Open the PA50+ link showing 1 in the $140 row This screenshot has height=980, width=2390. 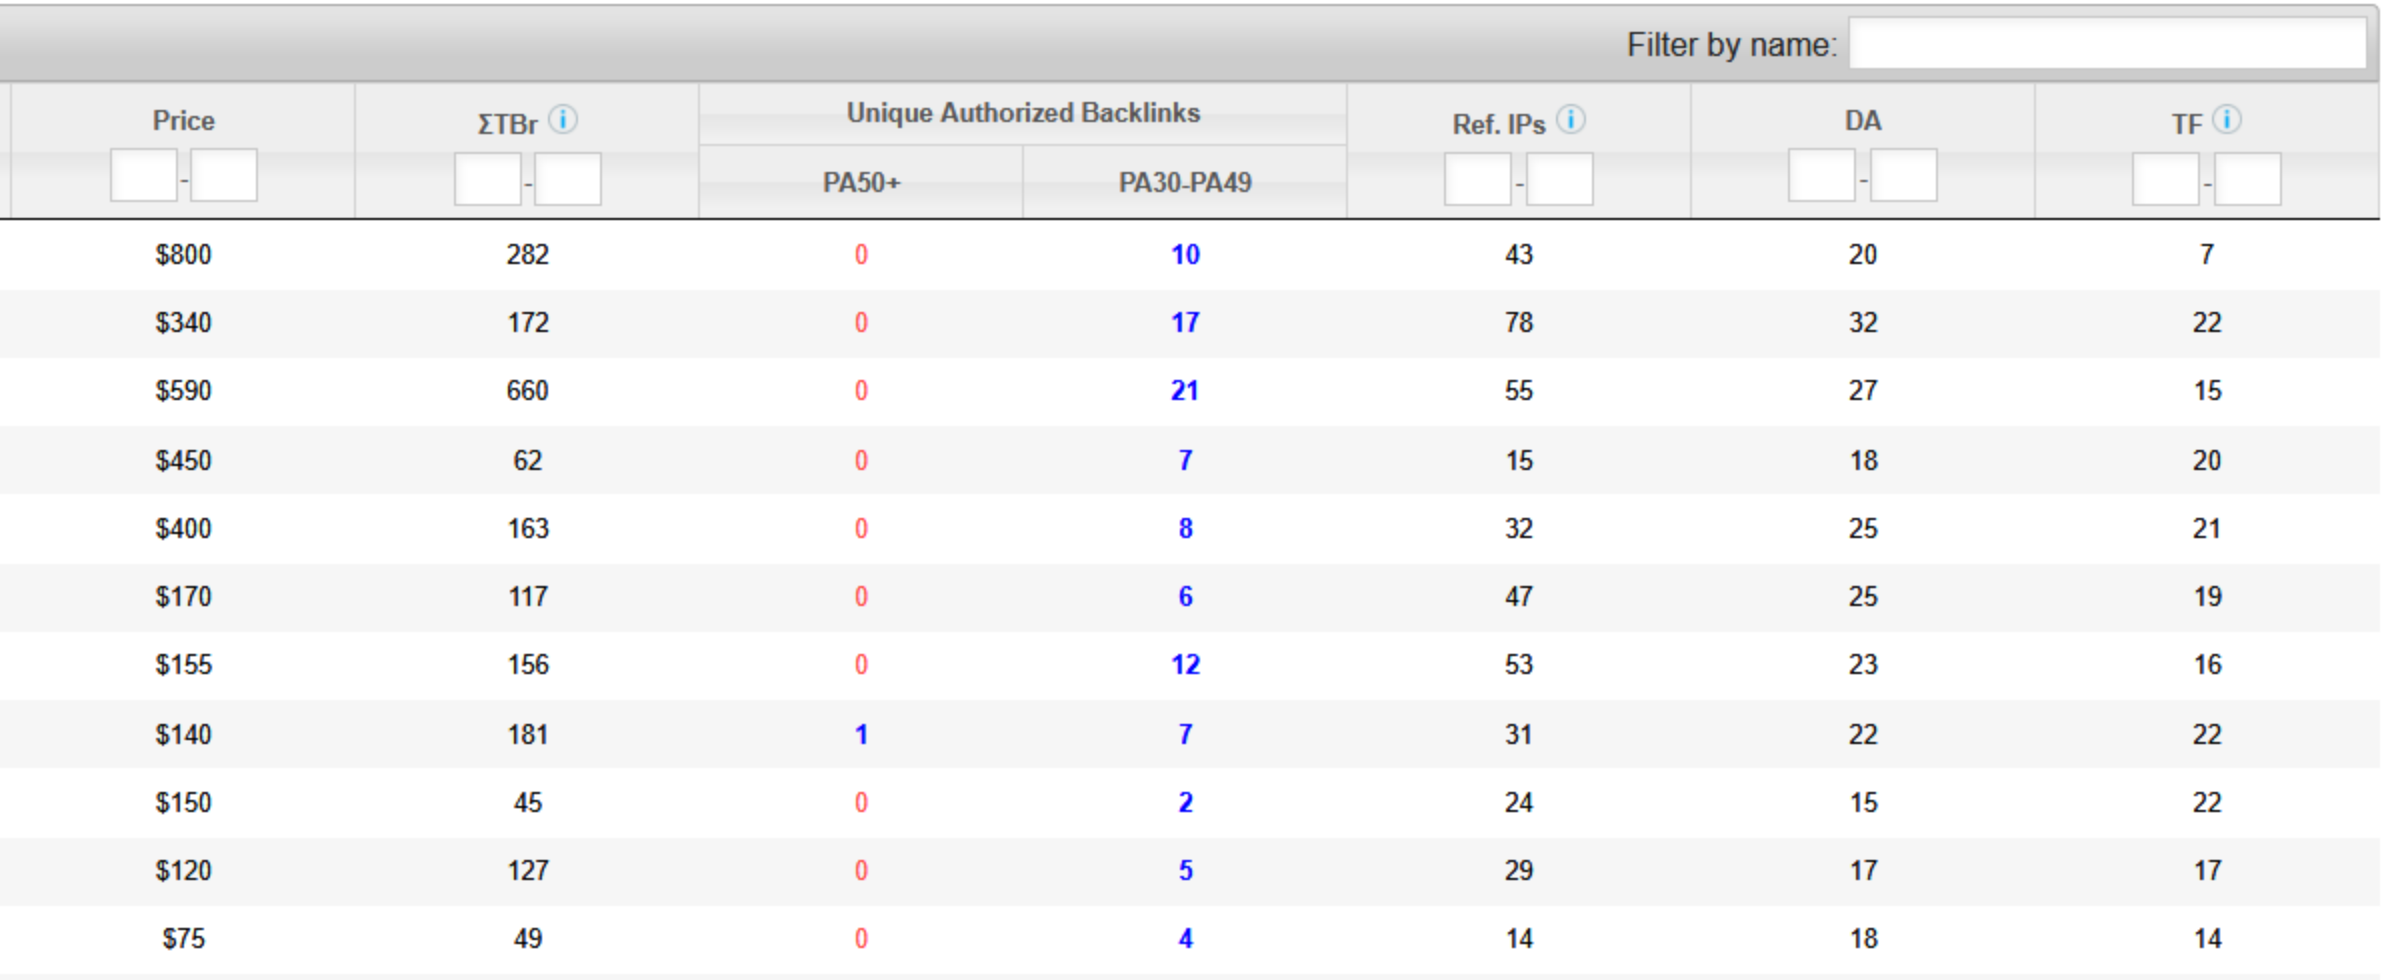861,734
